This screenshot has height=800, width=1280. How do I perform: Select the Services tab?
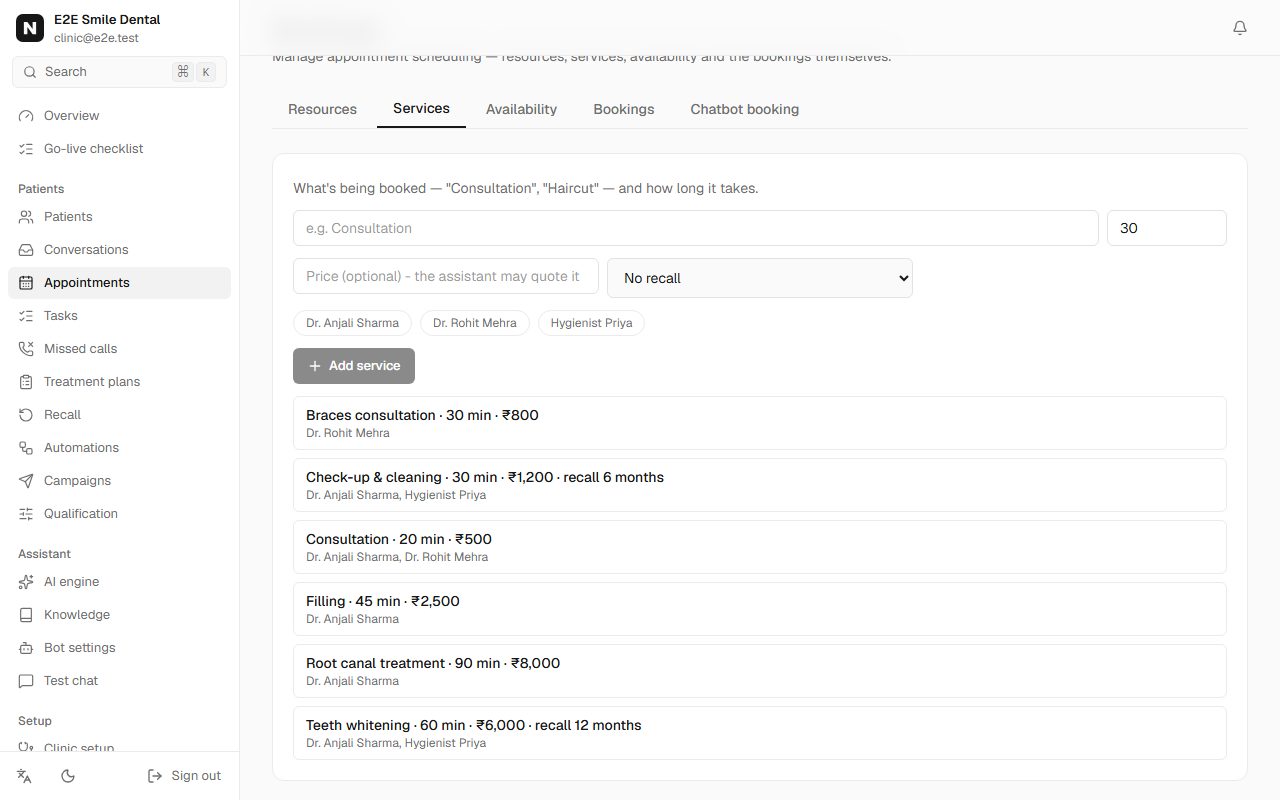(x=421, y=109)
